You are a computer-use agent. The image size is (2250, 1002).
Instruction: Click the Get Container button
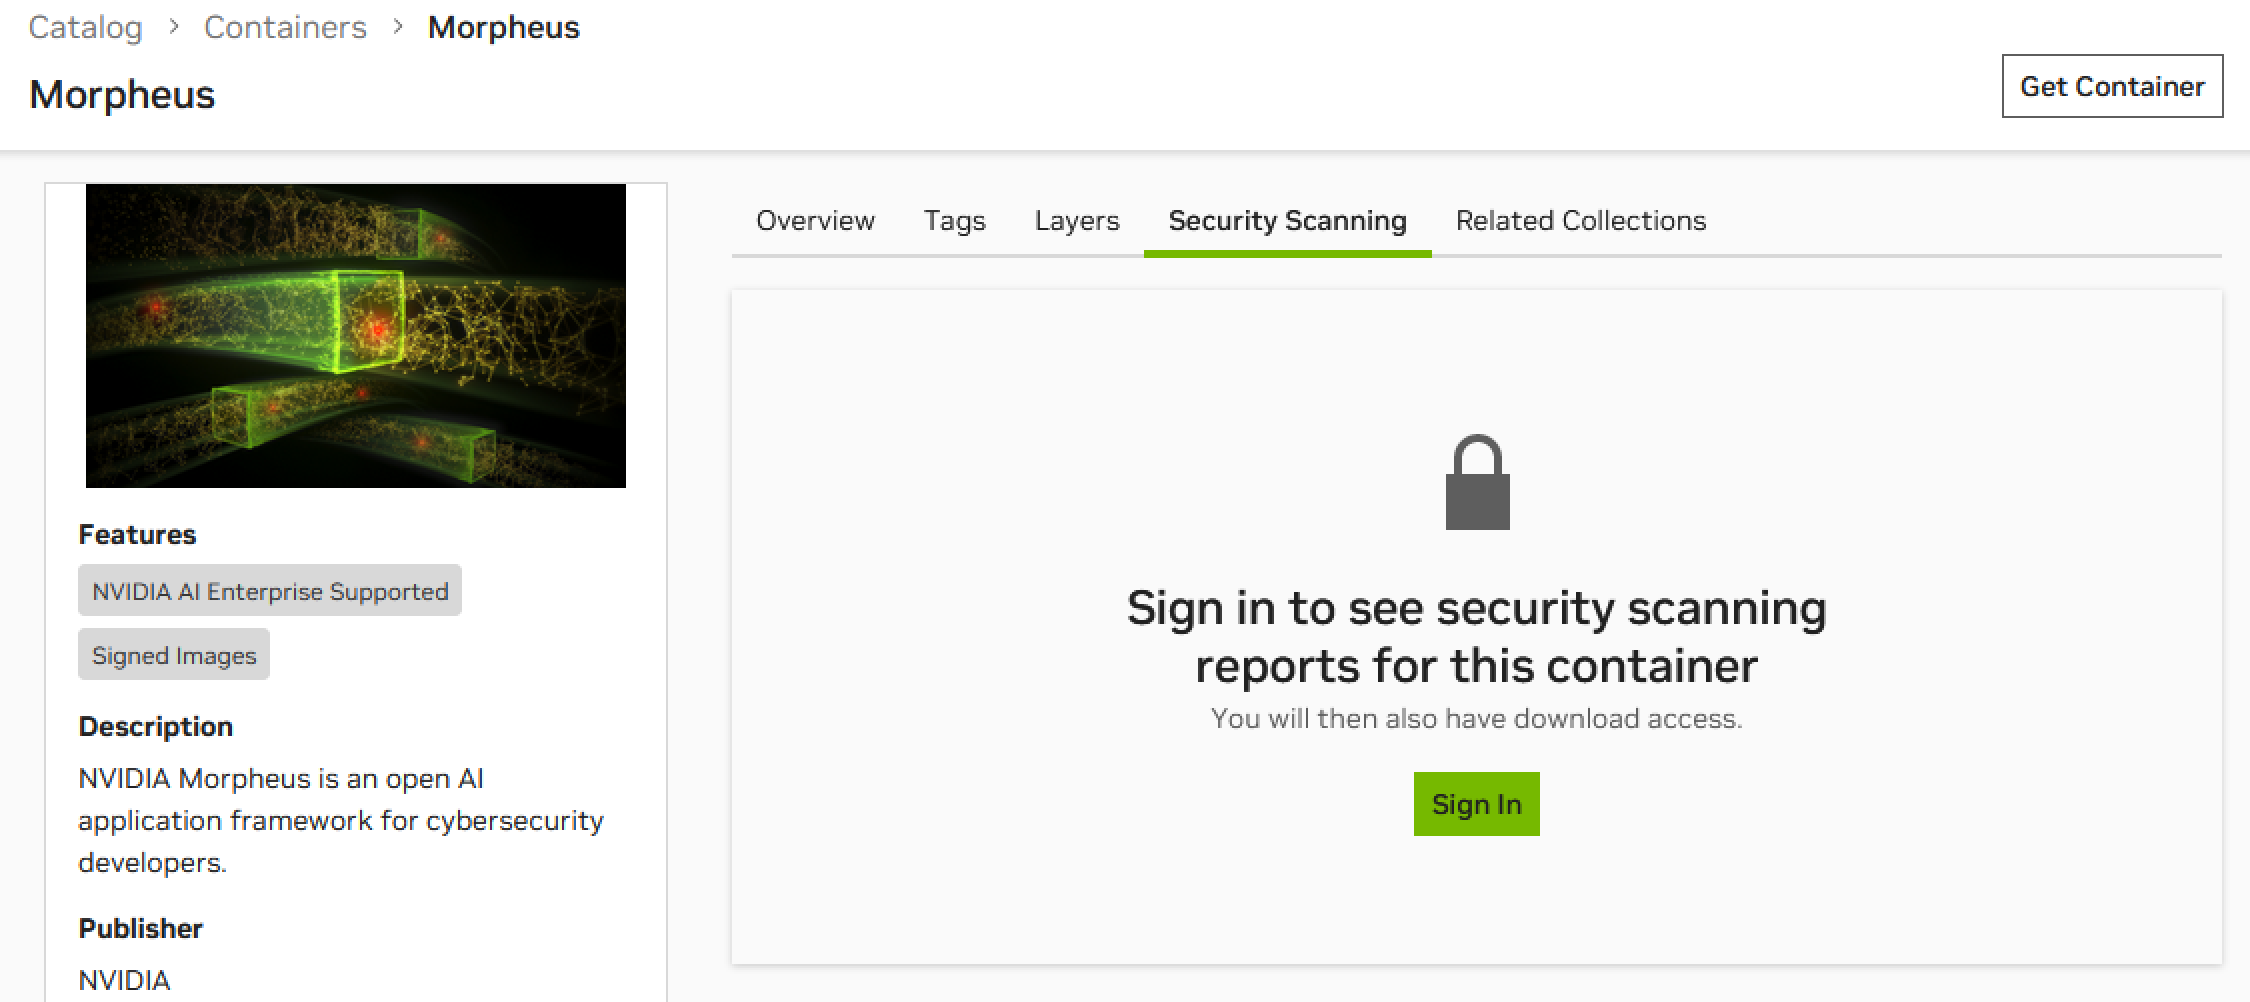[x=2112, y=86]
